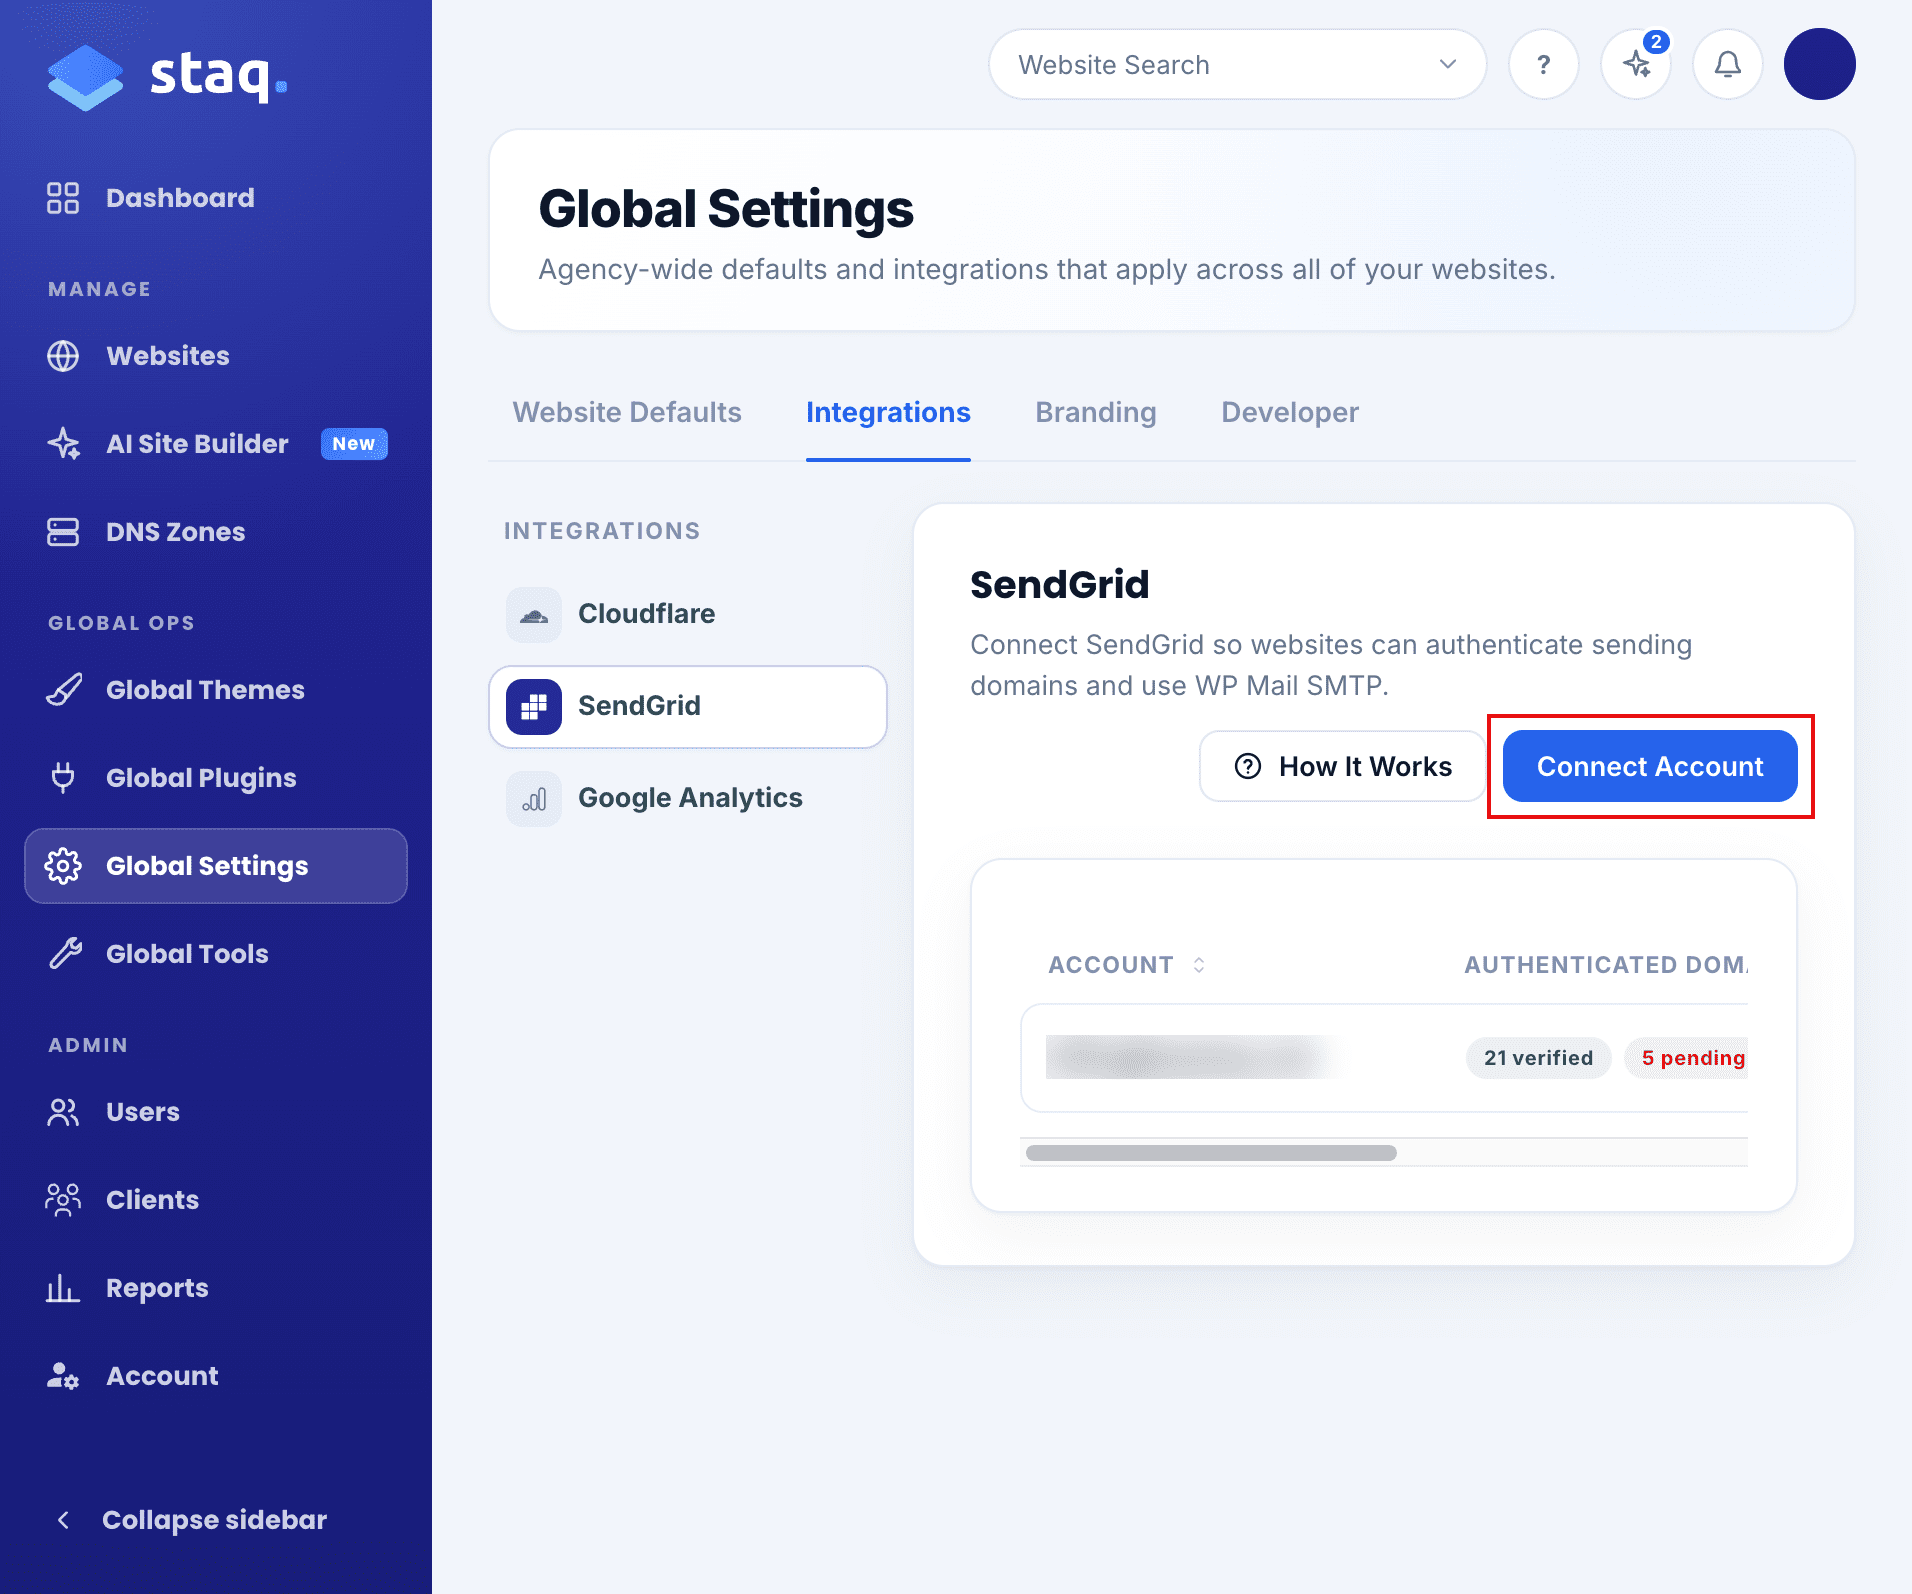
Task: Click the Clients group icon
Action: [63, 1200]
